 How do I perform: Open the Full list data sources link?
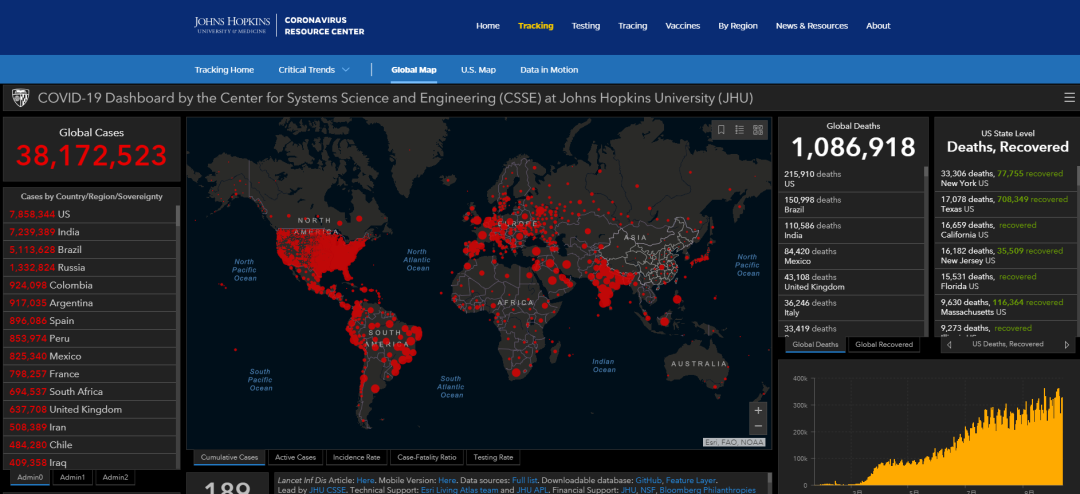pyautogui.click(x=526, y=480)
